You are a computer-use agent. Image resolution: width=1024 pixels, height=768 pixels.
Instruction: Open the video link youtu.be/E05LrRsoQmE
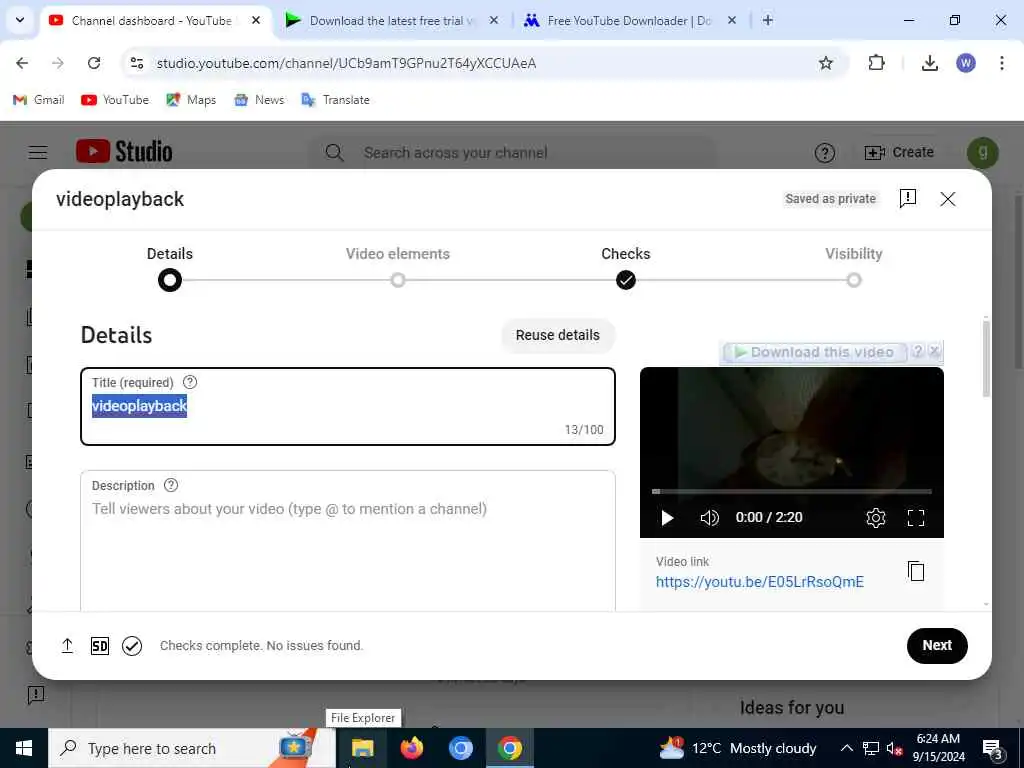(x=760, y=582)
